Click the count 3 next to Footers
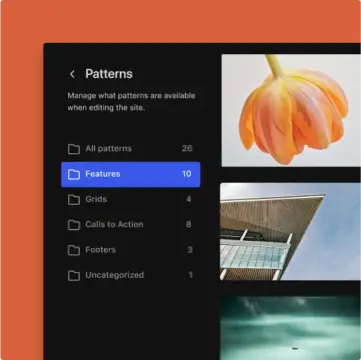 [x=190, y=250]
